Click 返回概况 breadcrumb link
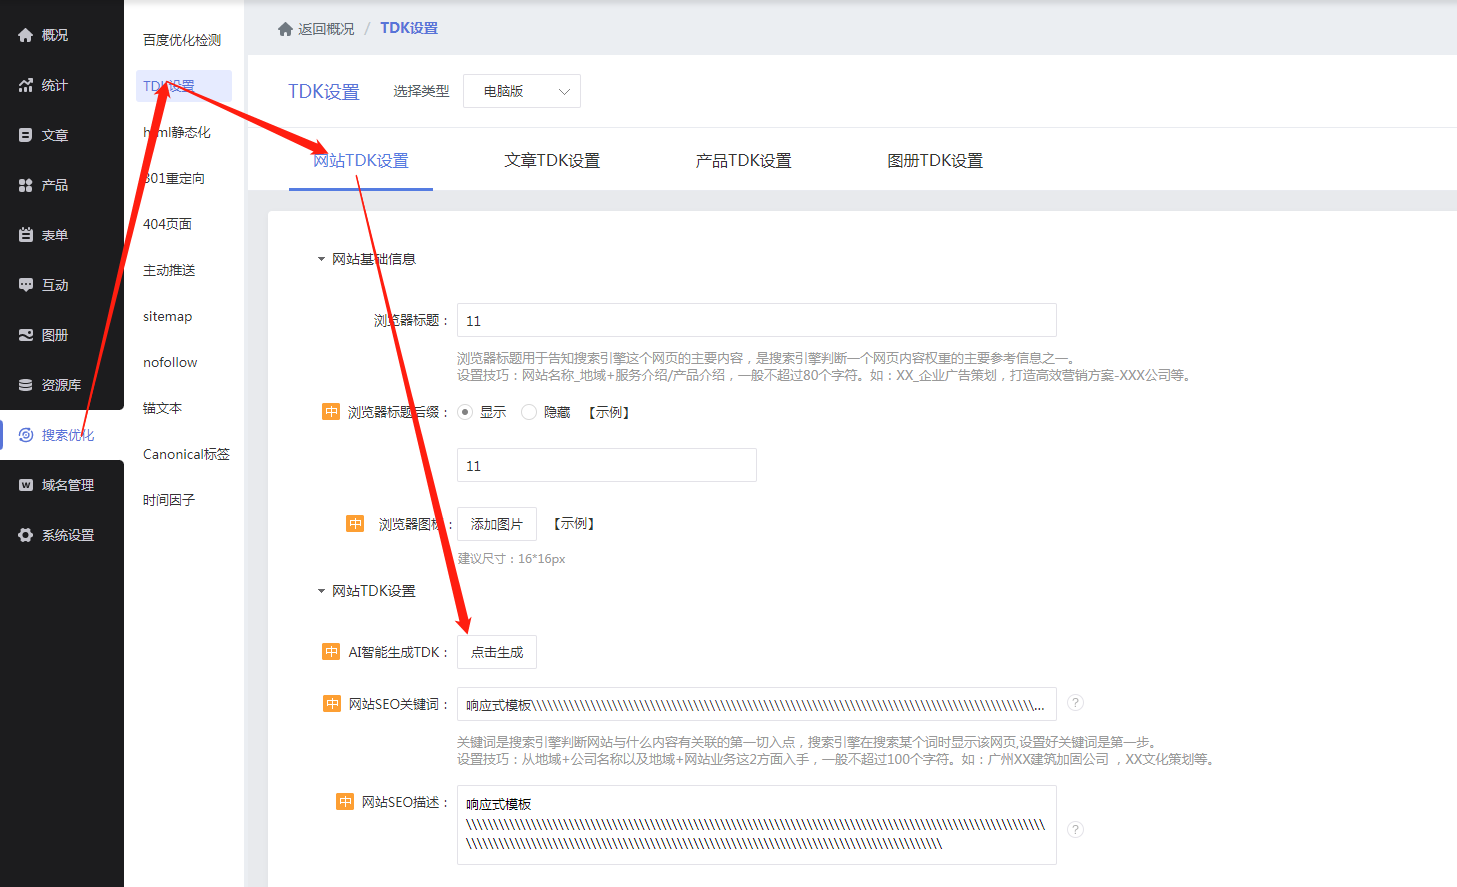1457x887 pixels. [x=326, y=29]
